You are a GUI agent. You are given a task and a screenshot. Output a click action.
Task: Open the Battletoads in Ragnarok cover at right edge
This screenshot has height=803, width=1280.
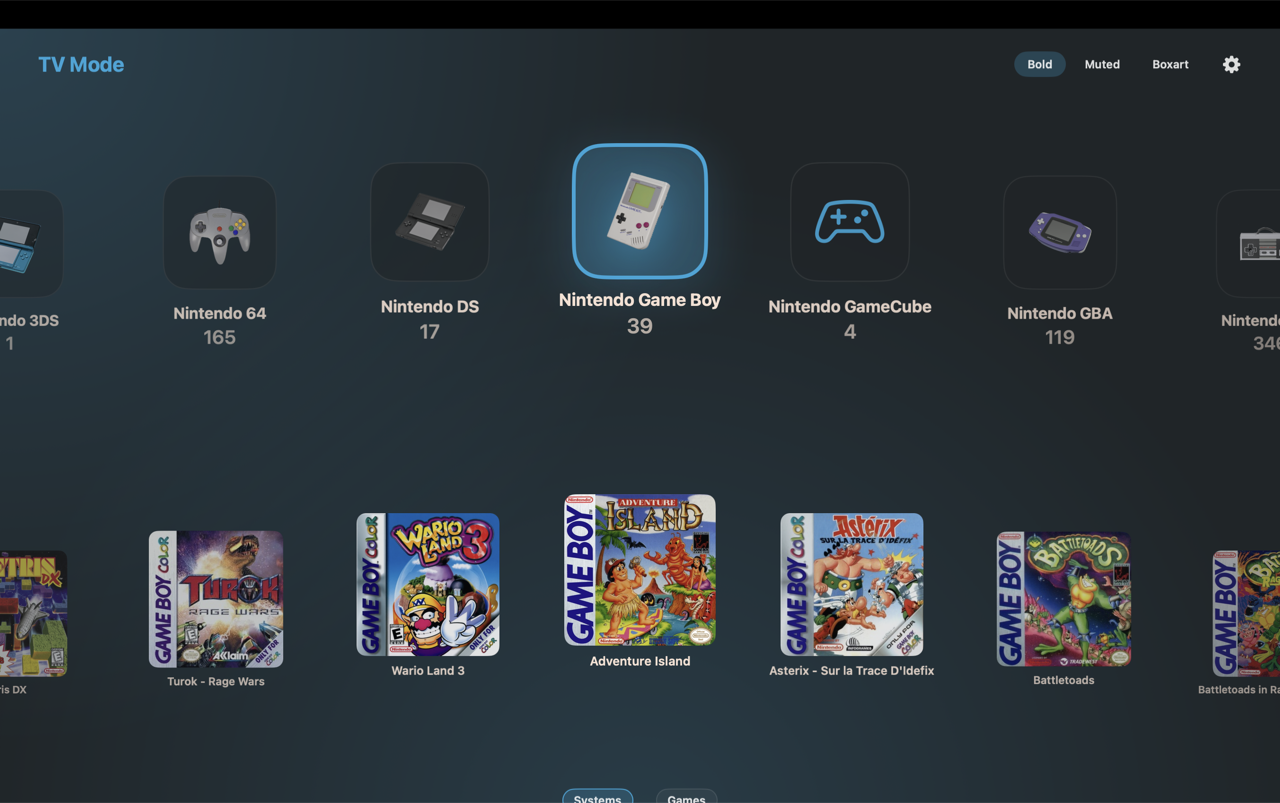pyautogui.click(x=1247, y=613)
